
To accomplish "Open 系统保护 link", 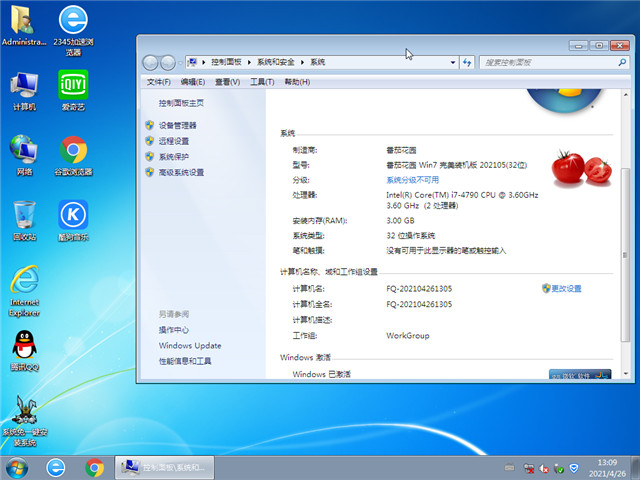I will click(x=174, y=157).
